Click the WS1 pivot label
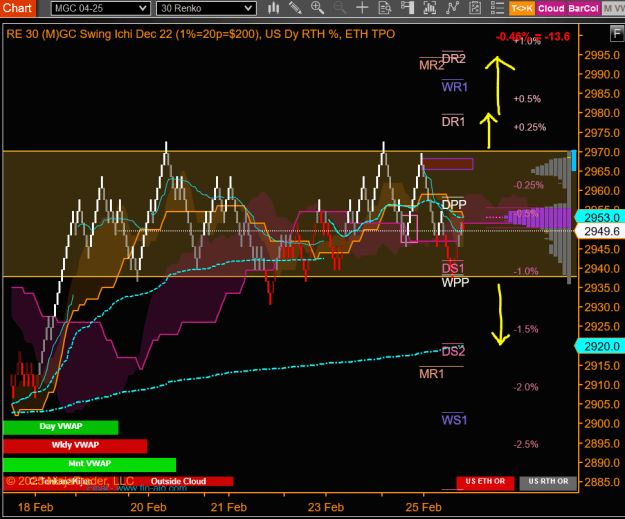Screen dimensions: 625x519 pyautogui.click(x=454, y=420)
